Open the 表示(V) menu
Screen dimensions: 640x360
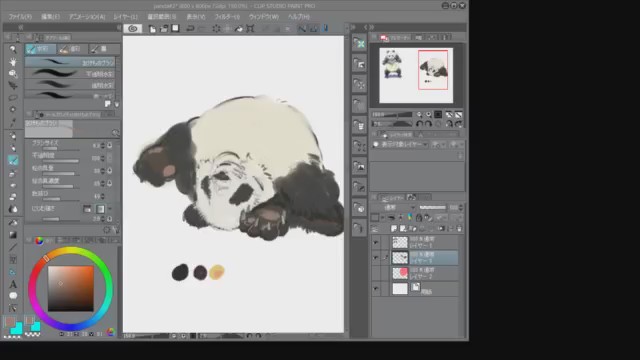point(196,17)
